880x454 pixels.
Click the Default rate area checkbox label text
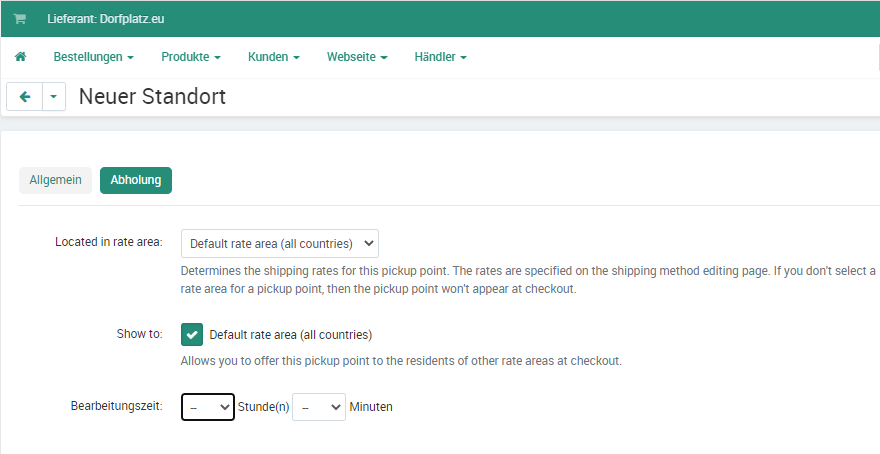click(291, 335)
